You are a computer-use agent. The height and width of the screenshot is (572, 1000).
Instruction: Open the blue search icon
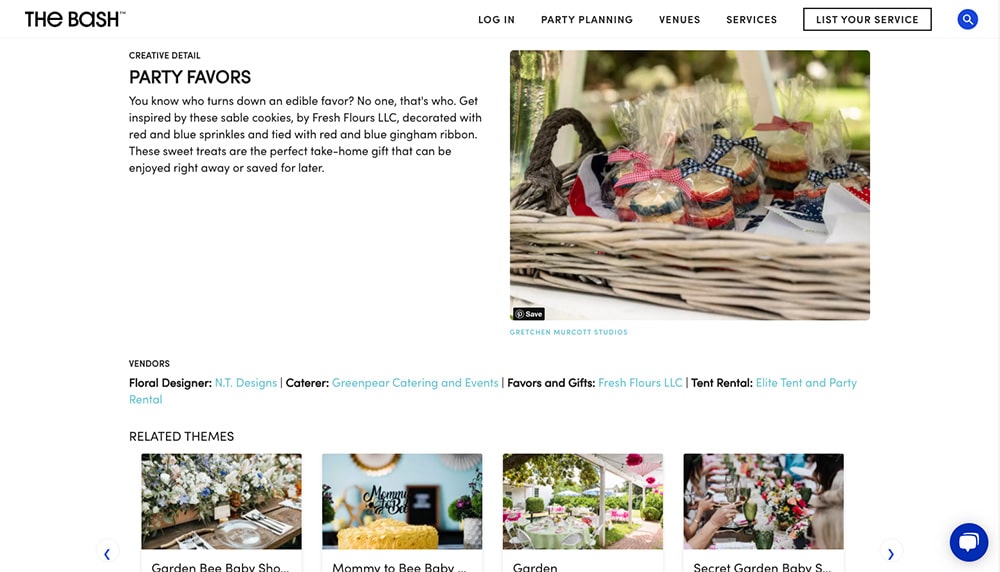coord(967,19)
